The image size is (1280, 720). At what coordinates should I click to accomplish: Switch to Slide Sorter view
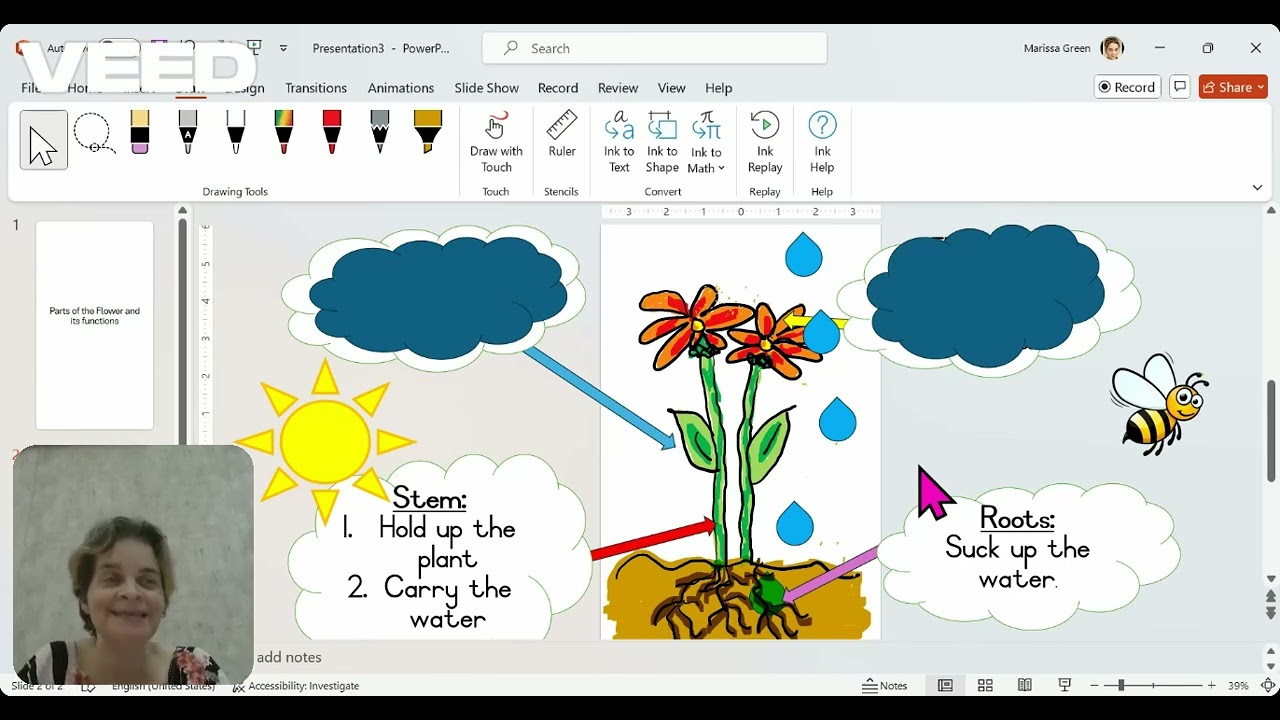click(985, 686)
